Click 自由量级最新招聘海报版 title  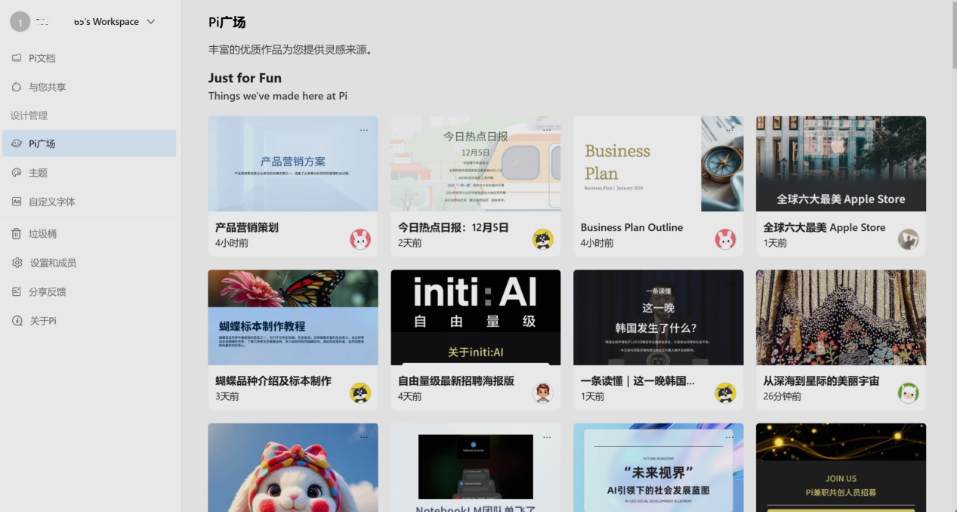[456, 381]
